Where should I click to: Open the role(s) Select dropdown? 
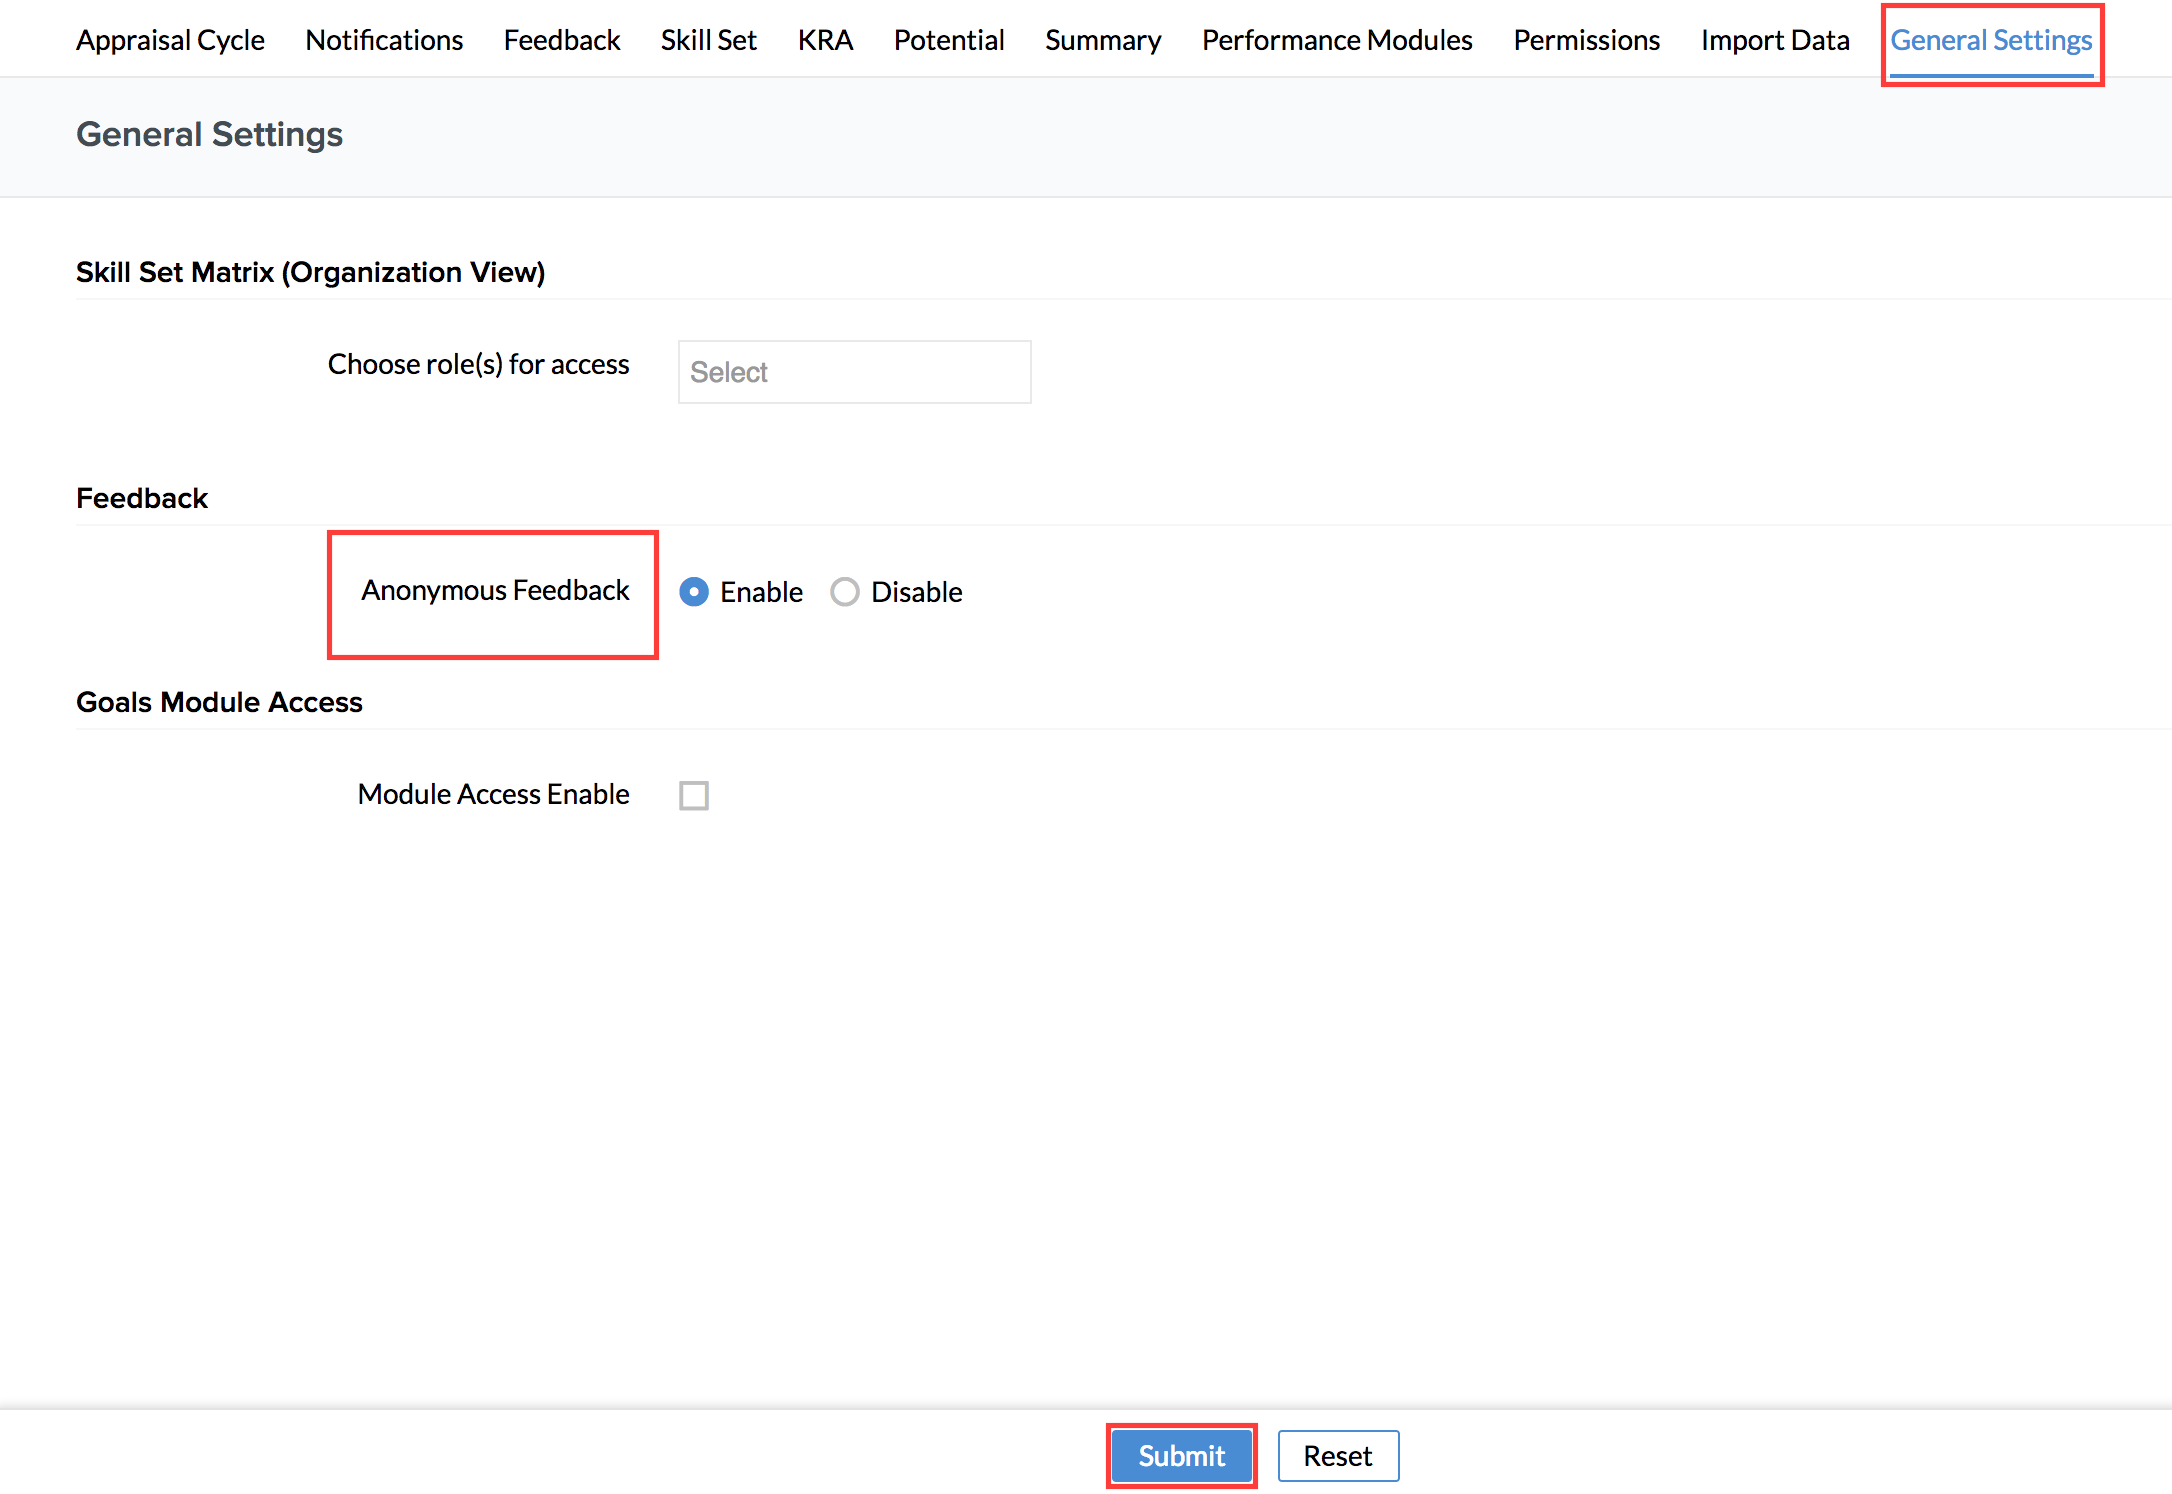[x=854, y=372]
